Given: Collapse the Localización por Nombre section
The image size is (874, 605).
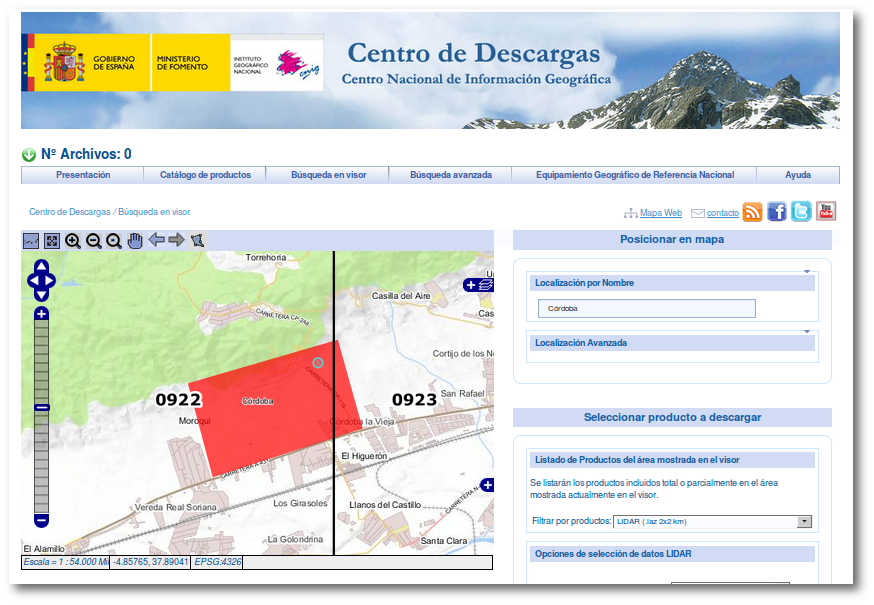Looking at the screenshot, I should tap(806, 272).
